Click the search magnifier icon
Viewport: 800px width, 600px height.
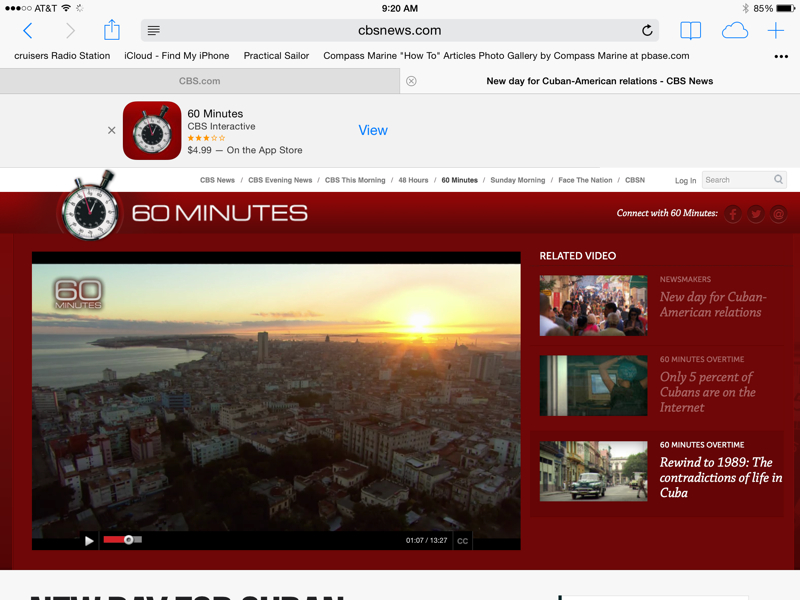pos(778,180)
